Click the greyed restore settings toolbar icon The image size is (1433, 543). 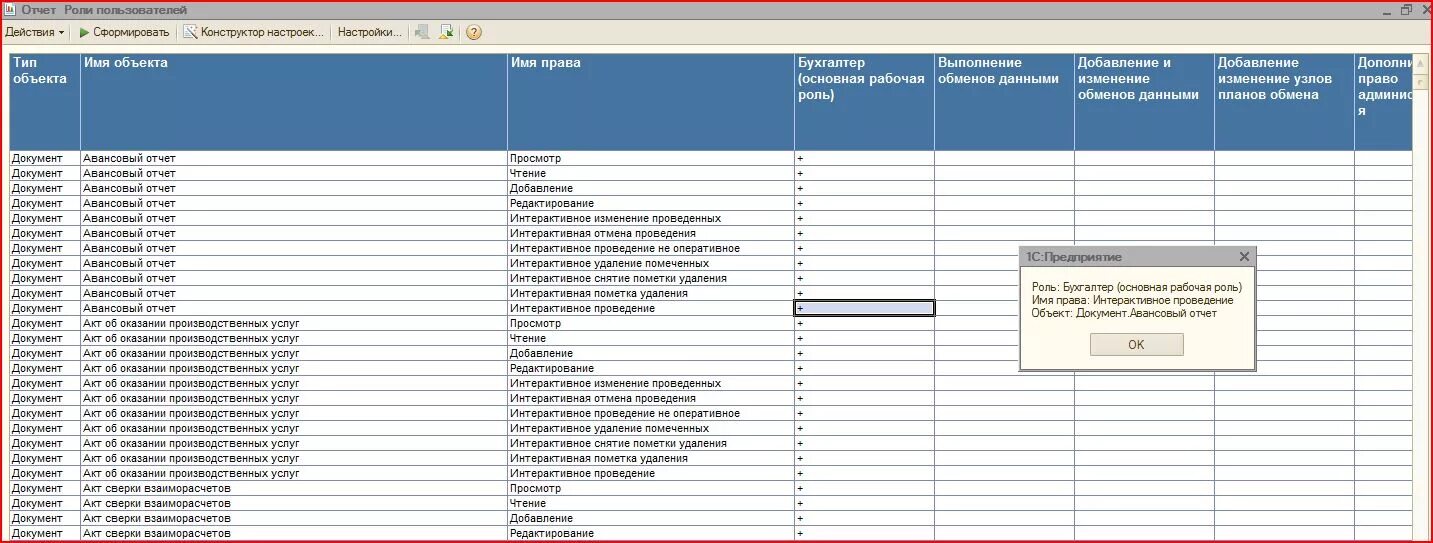tap(422, 32)
